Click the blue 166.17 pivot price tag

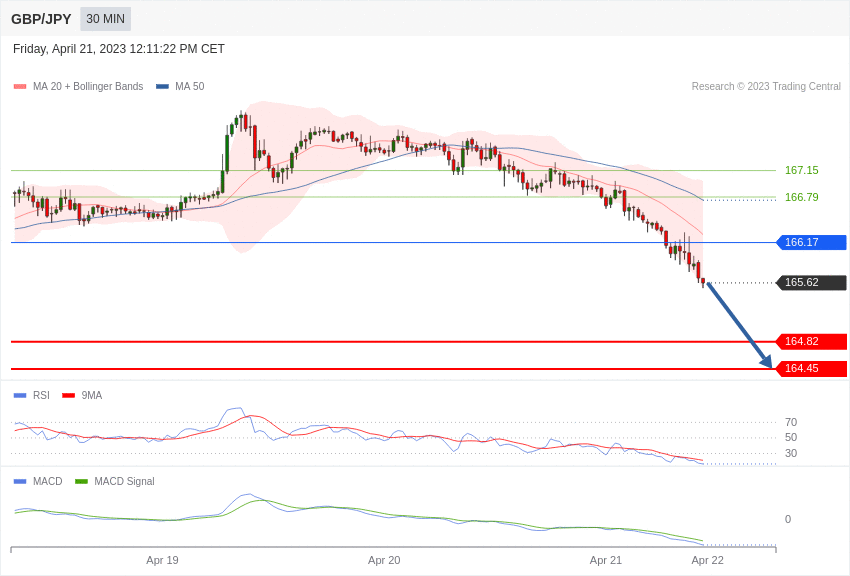(x=812, y=242)
